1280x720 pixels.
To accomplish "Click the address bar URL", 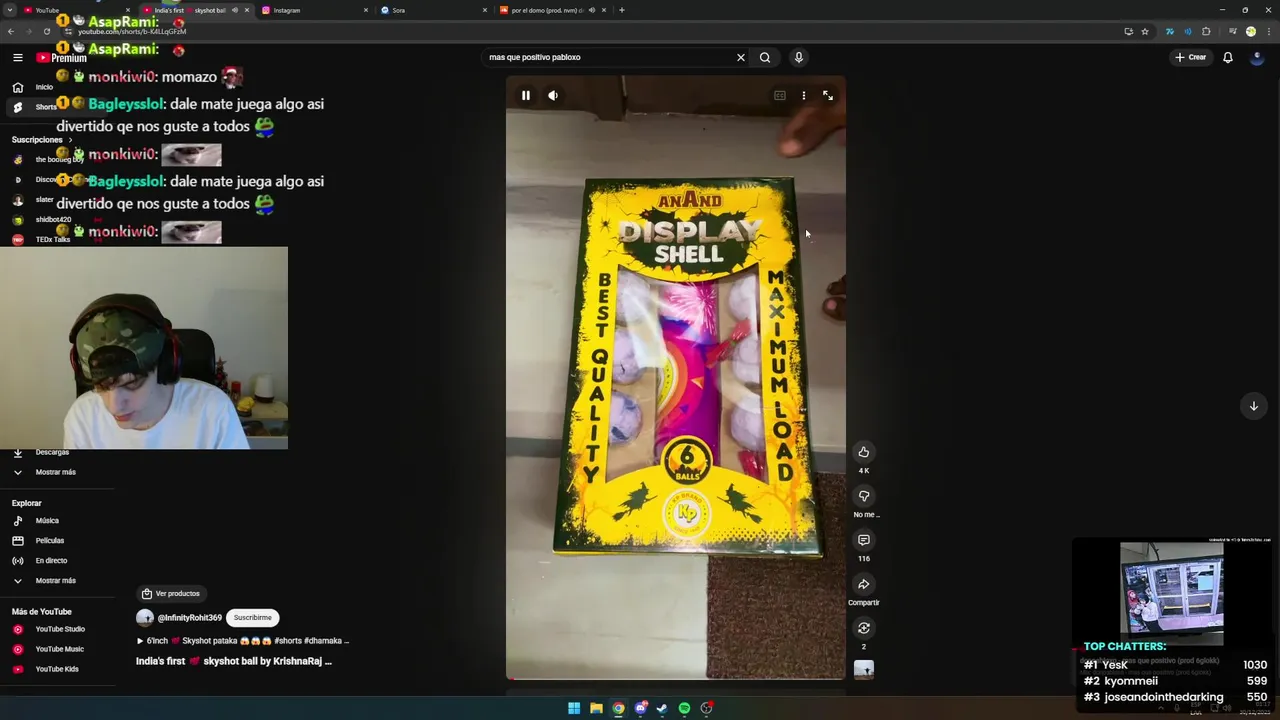I will pyautogui.click(x=132, y=32).
